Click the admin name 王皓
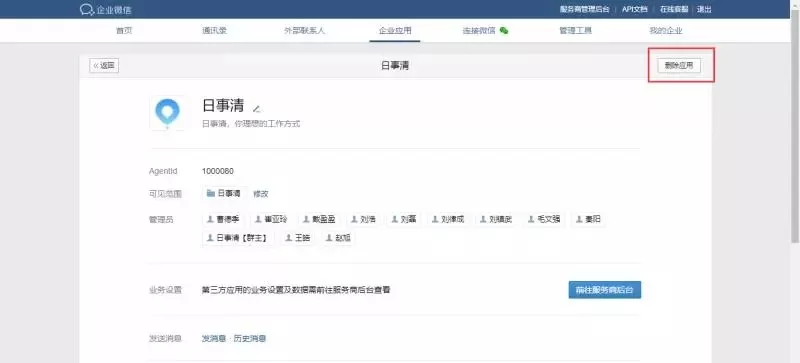The height and width of the screenshot is (363, 800). point(302,238)
